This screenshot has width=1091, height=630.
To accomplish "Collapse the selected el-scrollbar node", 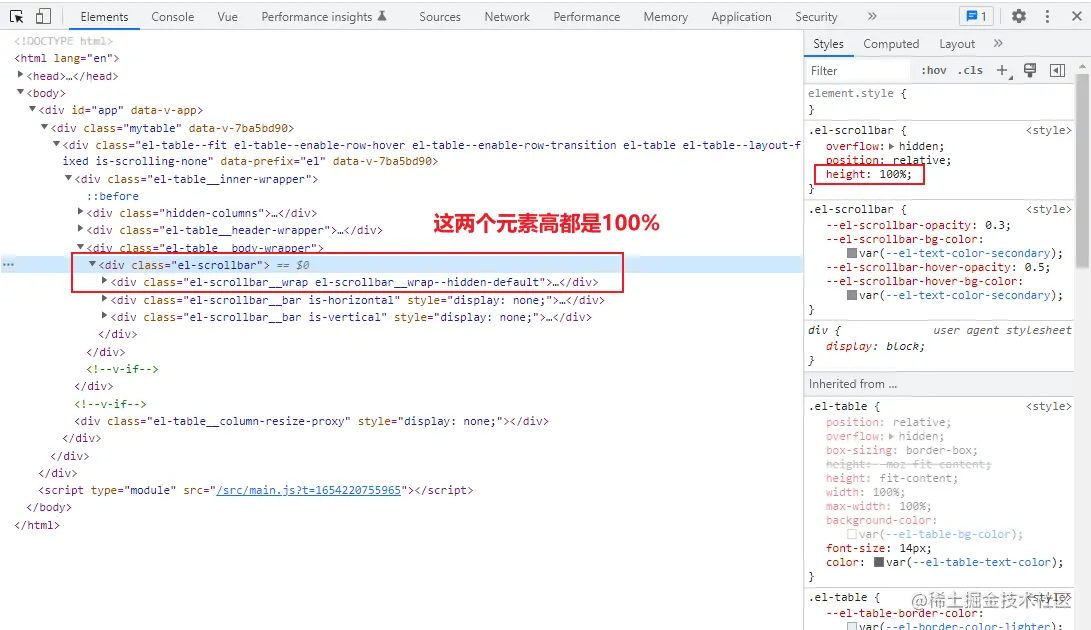I will tap(92, 264).
